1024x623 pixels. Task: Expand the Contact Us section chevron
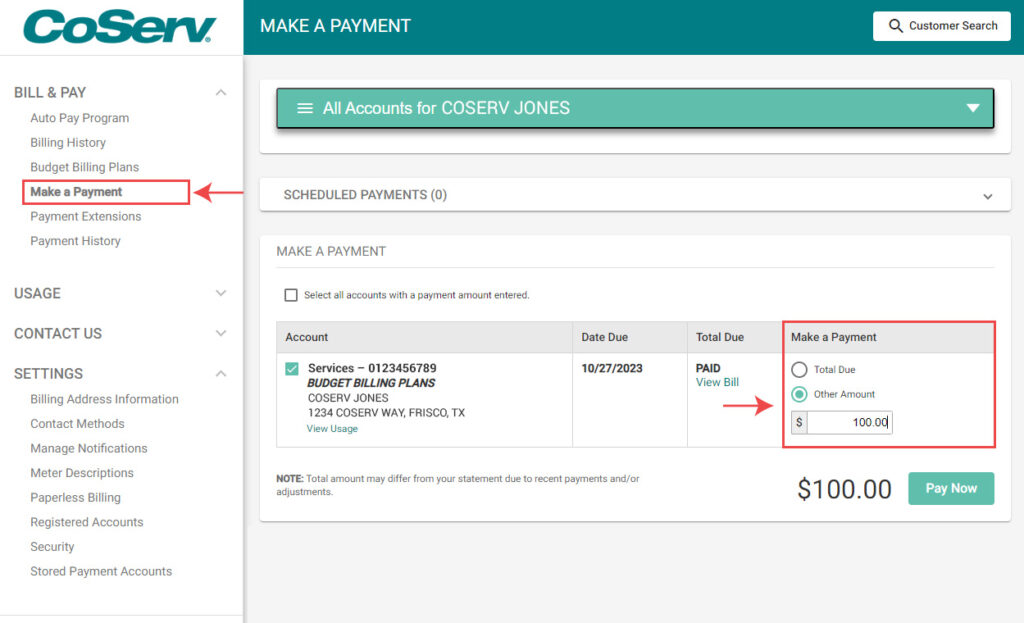click(x=221, y=333)
